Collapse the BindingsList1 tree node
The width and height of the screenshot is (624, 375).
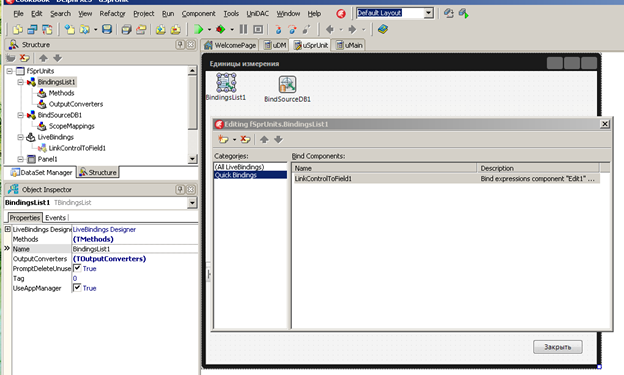20,82
